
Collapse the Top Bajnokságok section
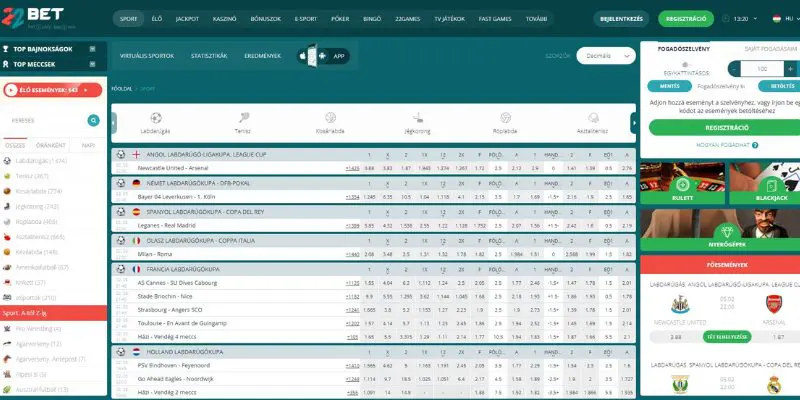pyautogui.click(x=92, y=49)
